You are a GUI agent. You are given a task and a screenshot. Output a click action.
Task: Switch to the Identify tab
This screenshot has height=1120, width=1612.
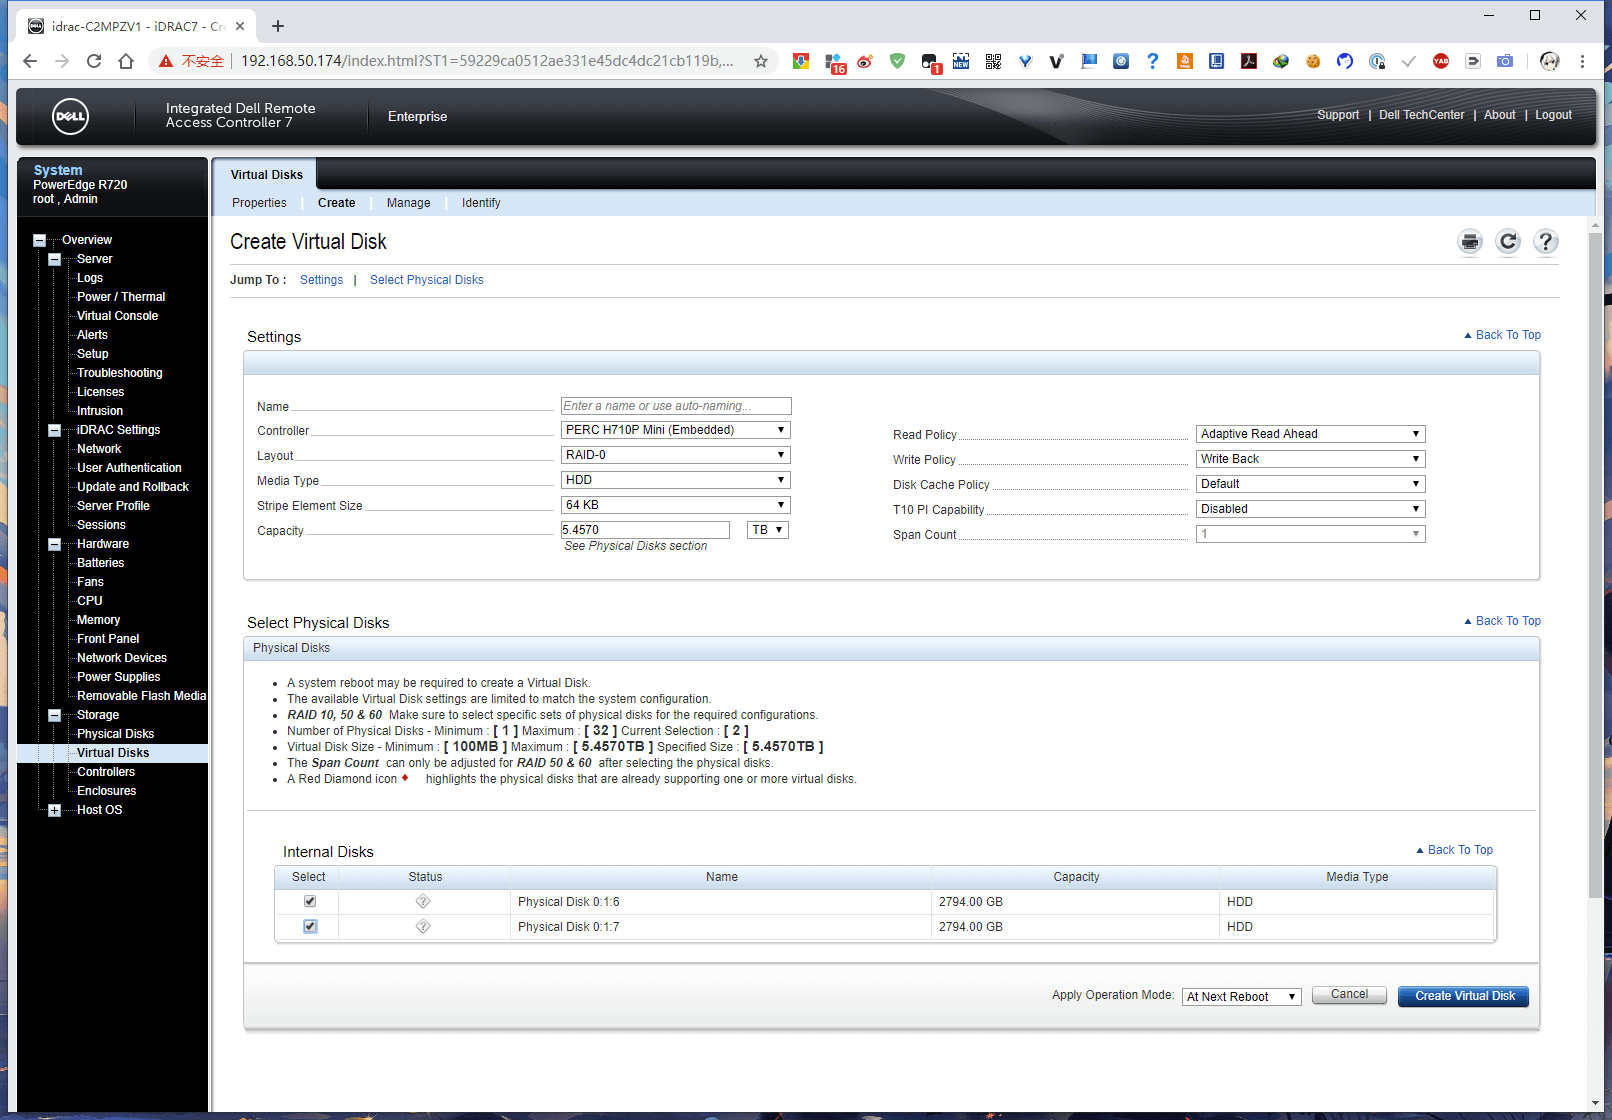481,203
